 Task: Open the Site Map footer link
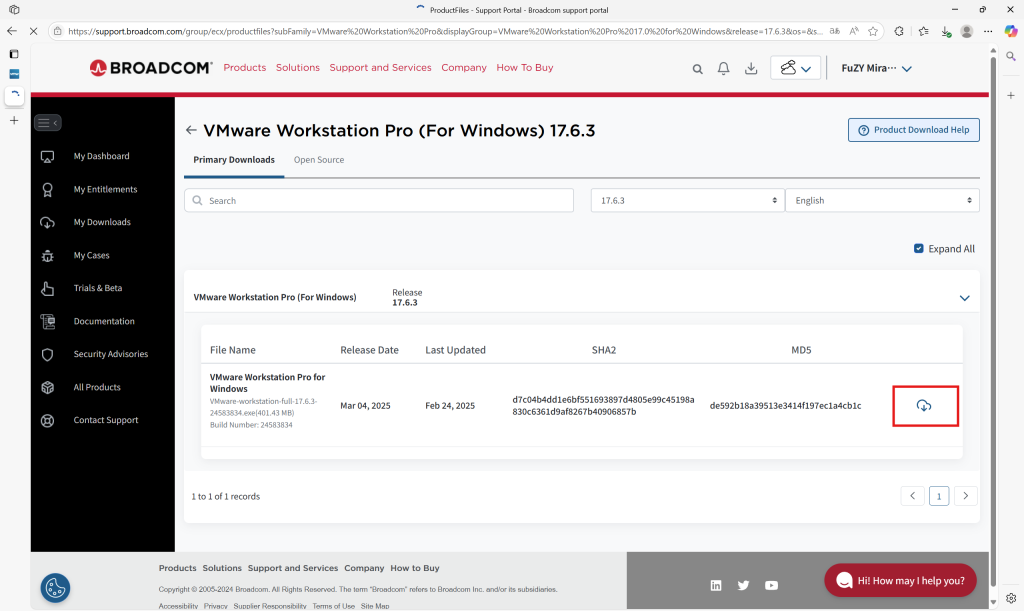375,606
